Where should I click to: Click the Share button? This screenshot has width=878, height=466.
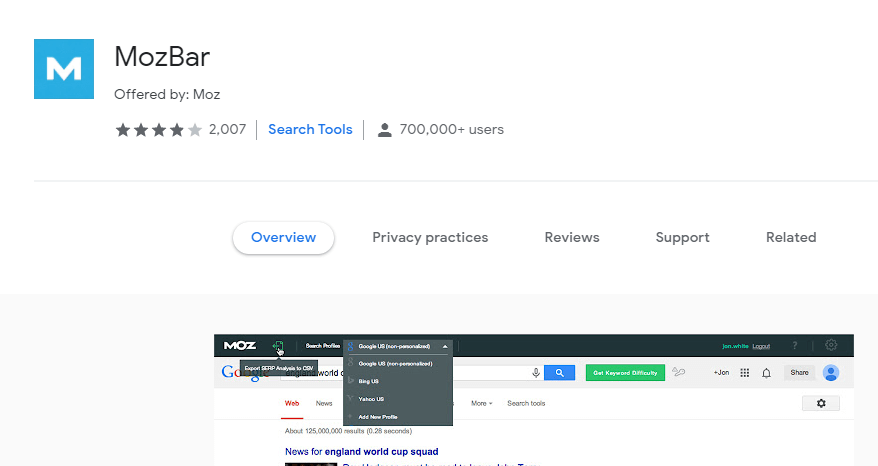(799, 372)
